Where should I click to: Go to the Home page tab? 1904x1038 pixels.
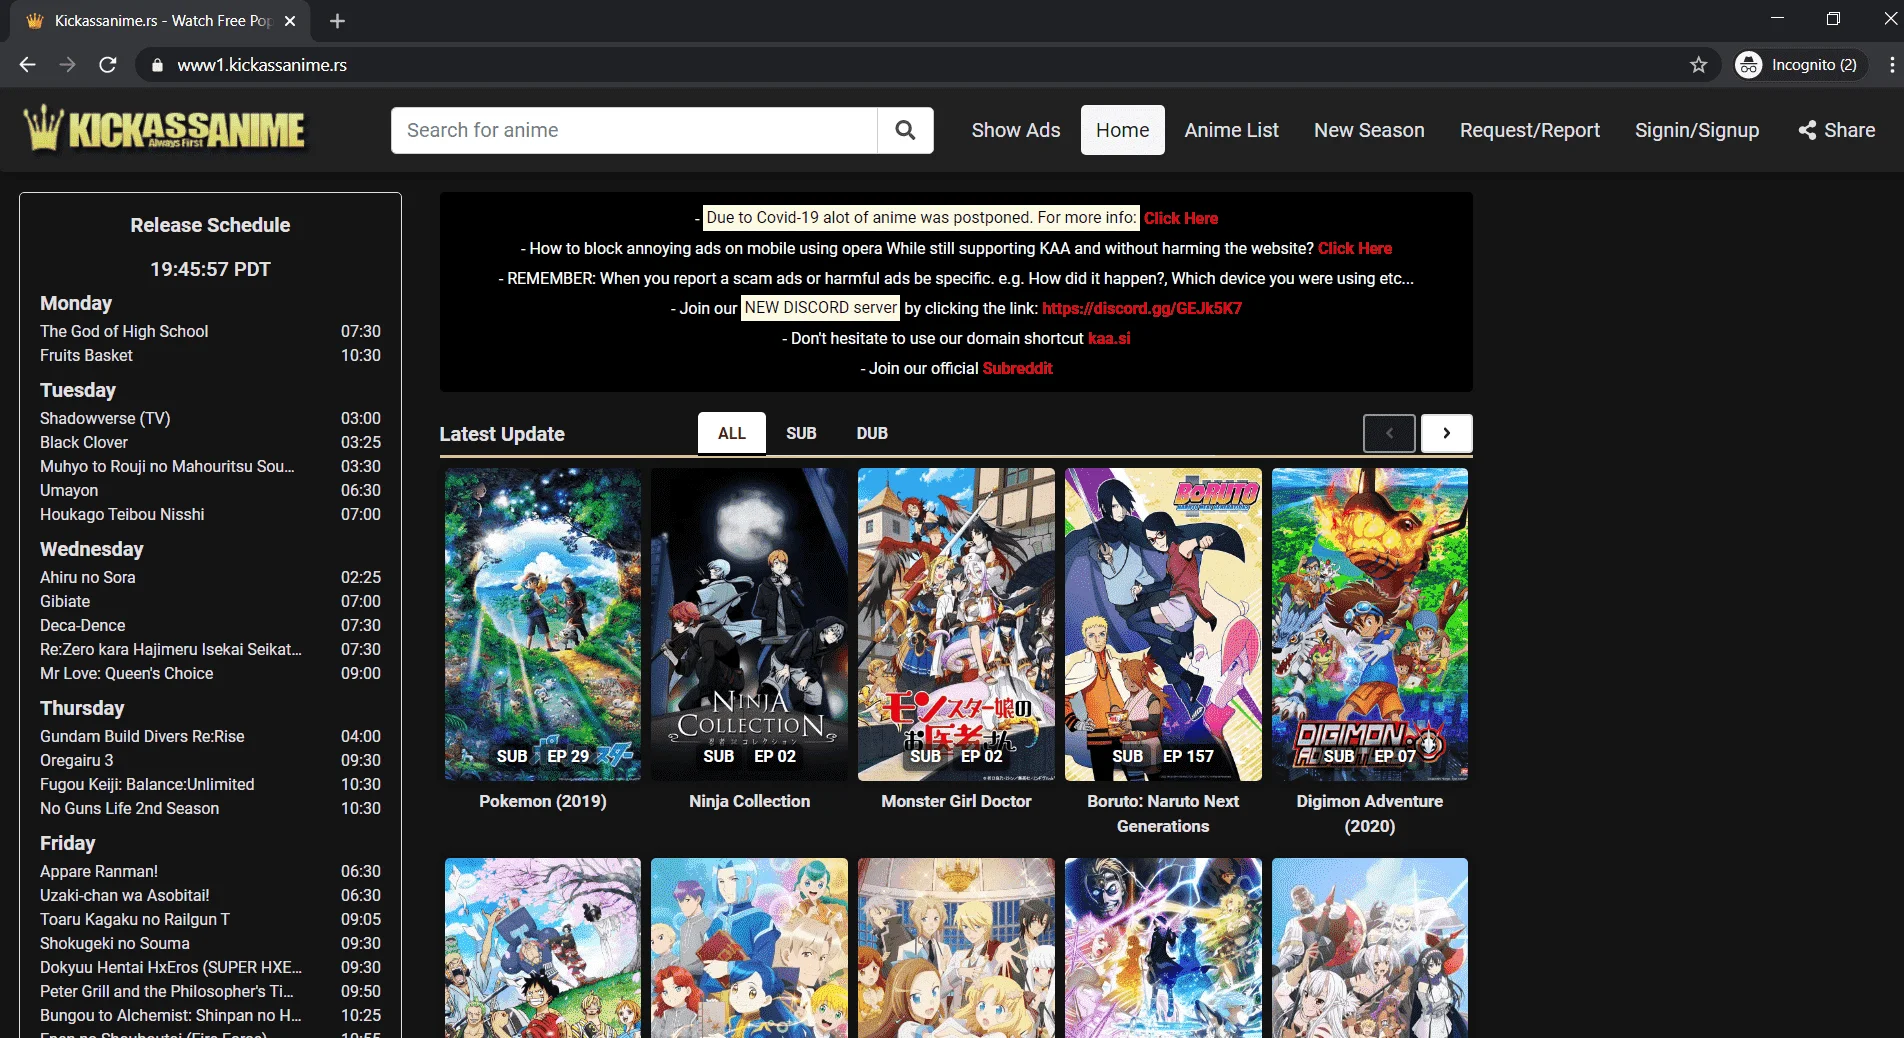click(x=1122, y=130)
